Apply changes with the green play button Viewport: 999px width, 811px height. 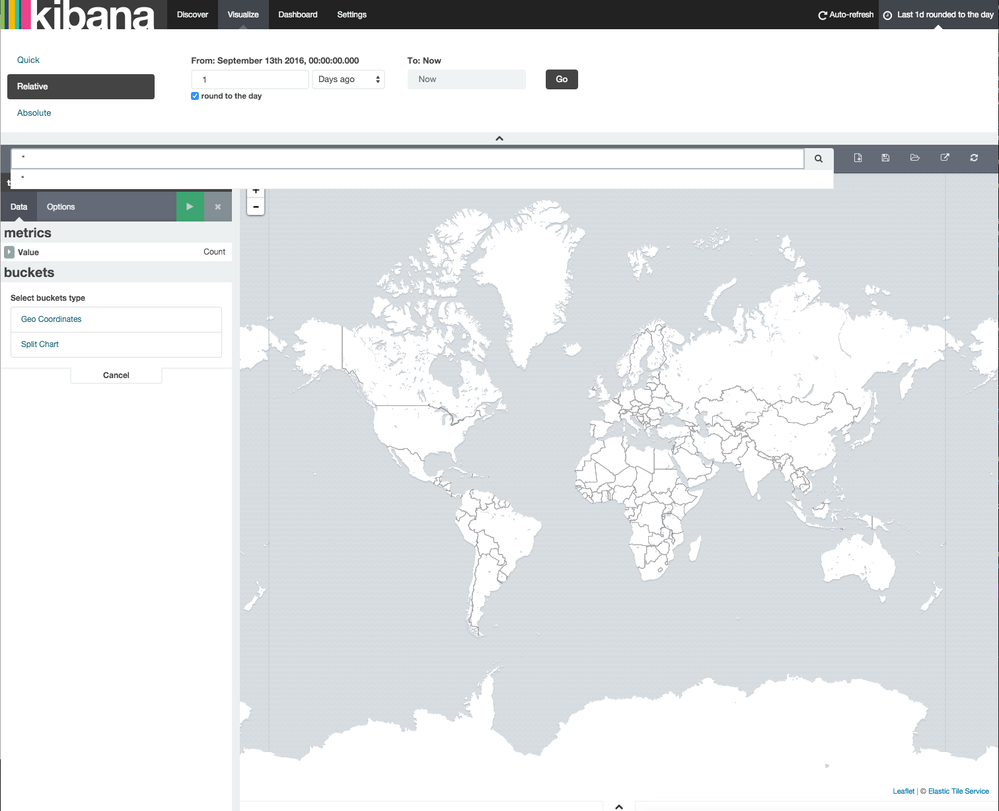[x=189, y=206]
